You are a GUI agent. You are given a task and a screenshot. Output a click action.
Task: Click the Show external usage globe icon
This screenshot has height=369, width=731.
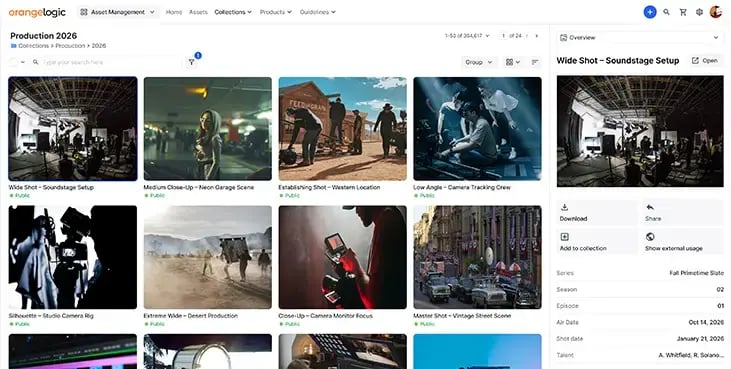tap(650, 237)
